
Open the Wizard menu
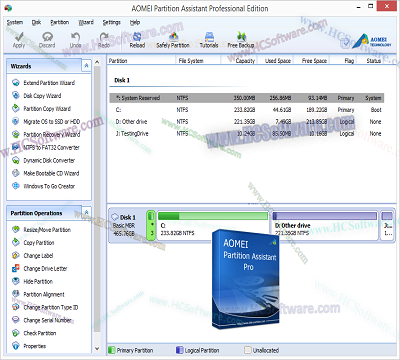tap(86, 22)
